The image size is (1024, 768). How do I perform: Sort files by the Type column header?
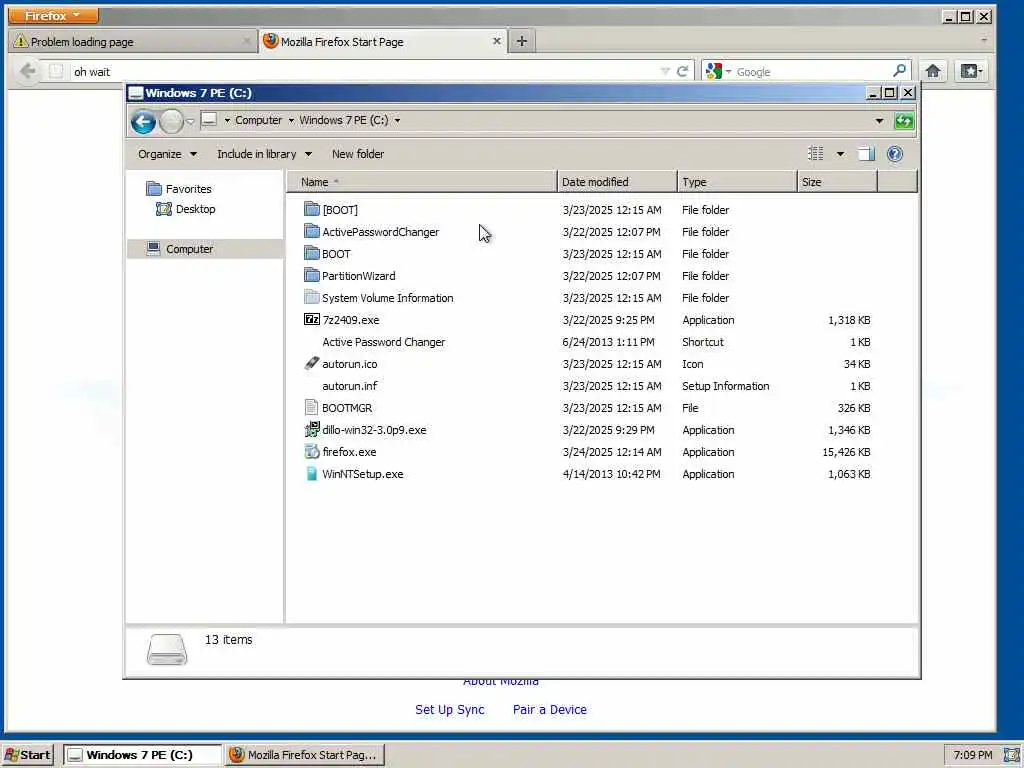click(737, 182)
